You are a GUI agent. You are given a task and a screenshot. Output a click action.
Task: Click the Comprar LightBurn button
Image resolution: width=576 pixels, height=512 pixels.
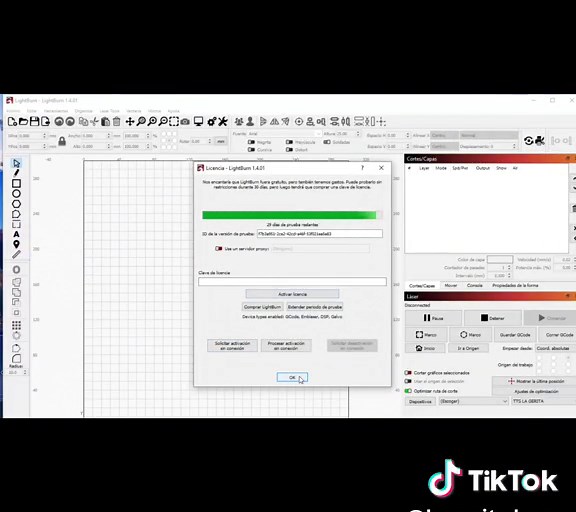(x=262, y=307)
